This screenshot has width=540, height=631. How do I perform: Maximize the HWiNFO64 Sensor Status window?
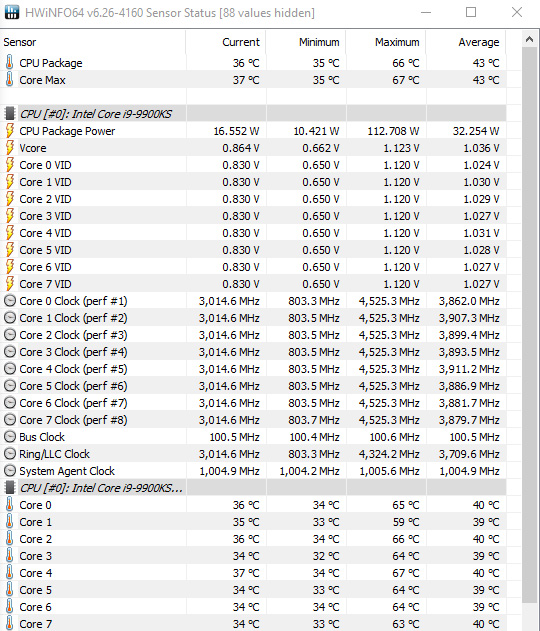pyautogui.click(x=471, y=12)
